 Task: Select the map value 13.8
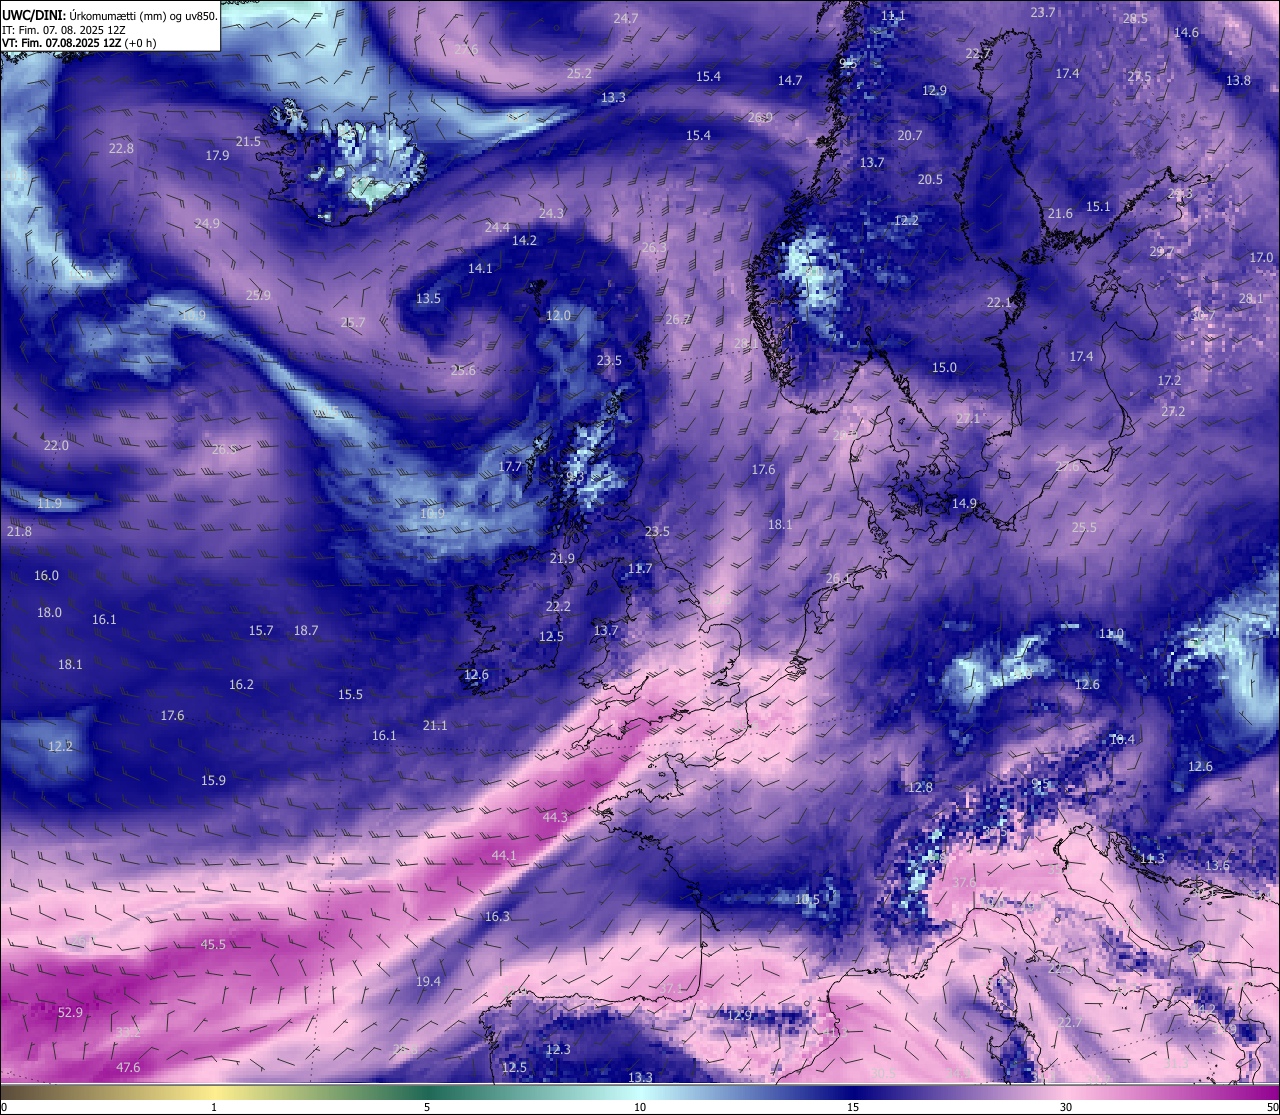1238,80
